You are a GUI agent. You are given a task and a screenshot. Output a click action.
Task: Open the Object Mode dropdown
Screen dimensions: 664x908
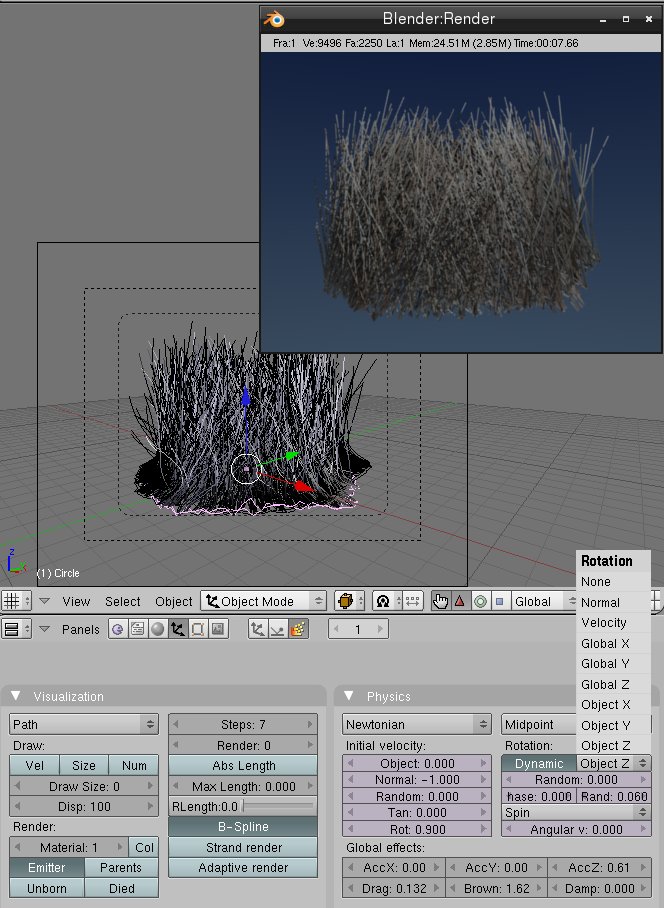coord(264,601)
